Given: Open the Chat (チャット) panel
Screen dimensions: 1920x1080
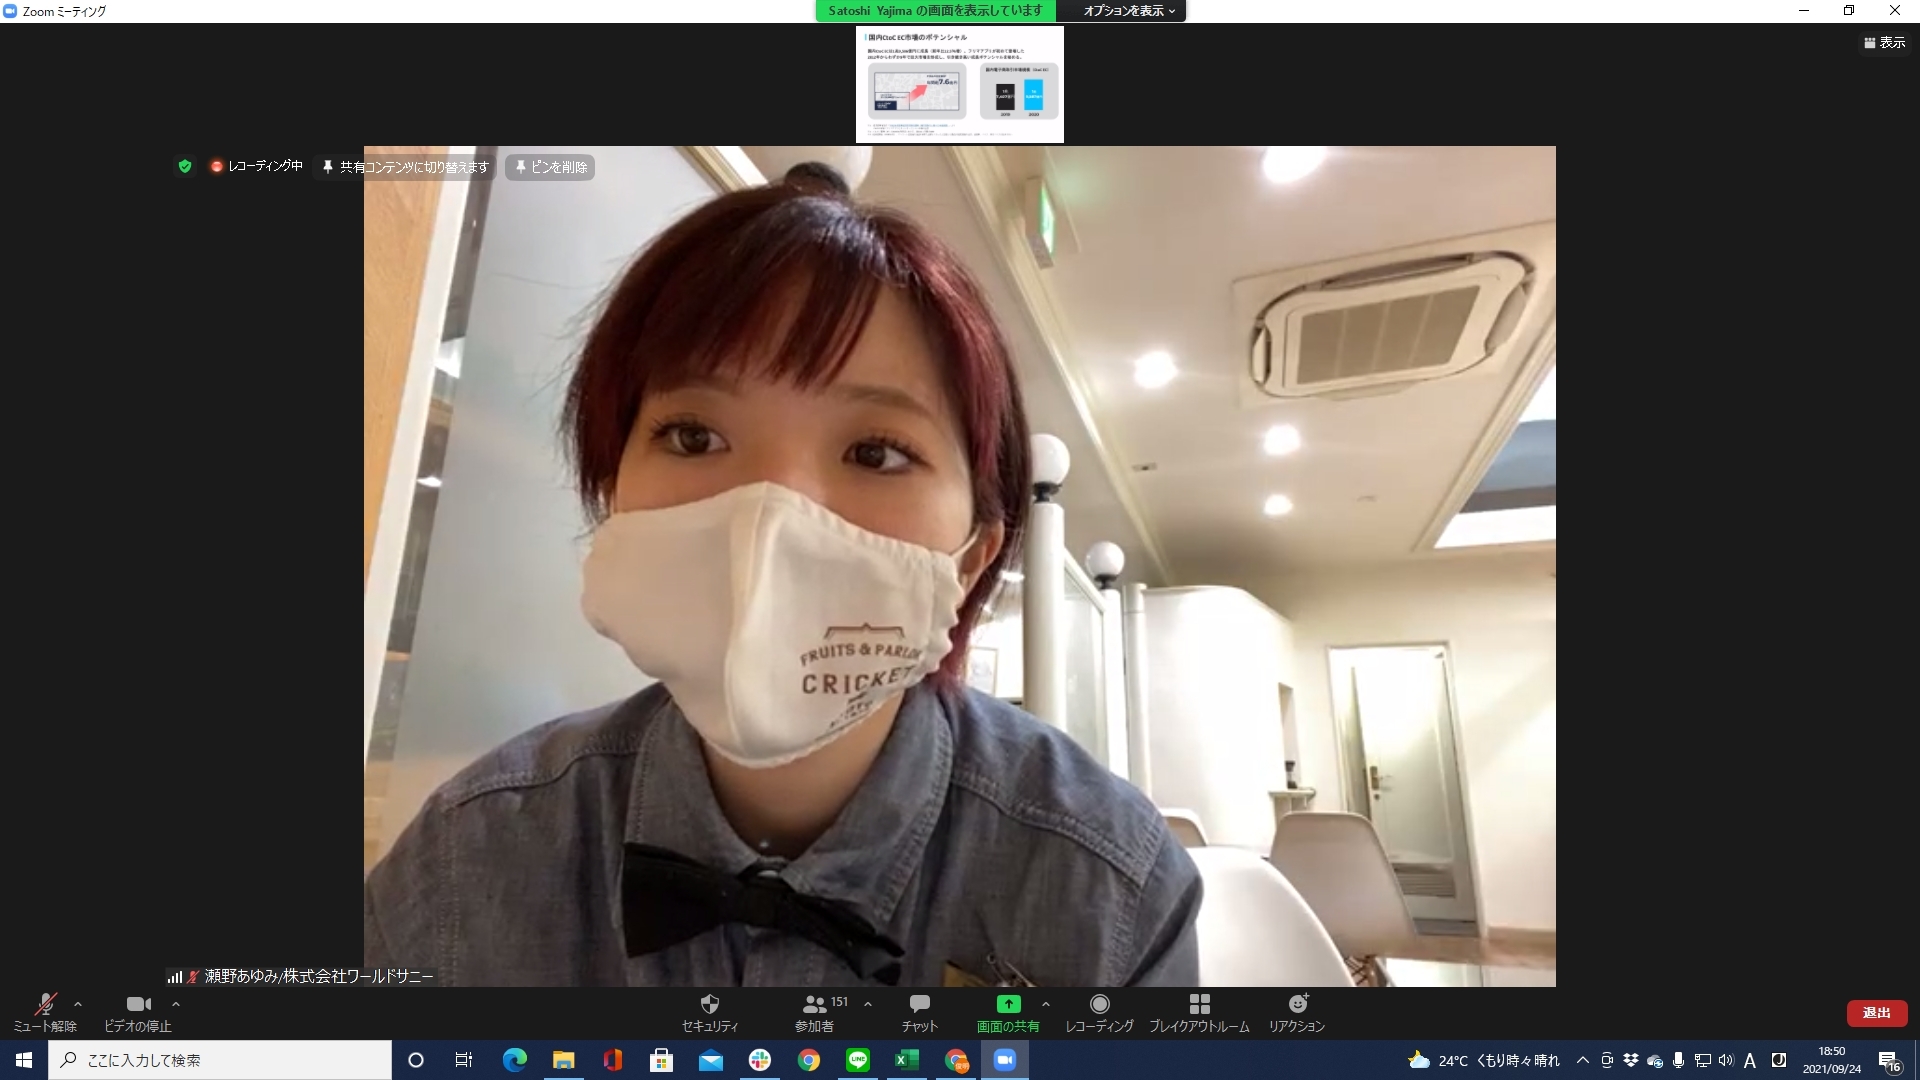Looking at the screenshot, I should (x=920, y=1012).
